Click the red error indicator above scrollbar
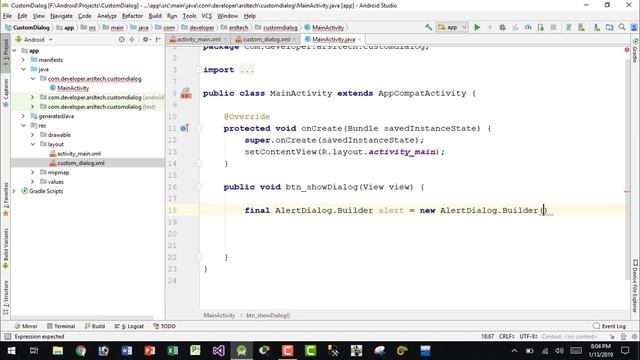Screen dimensions: 640x360 pyautogui.click(x=627, y=49)
